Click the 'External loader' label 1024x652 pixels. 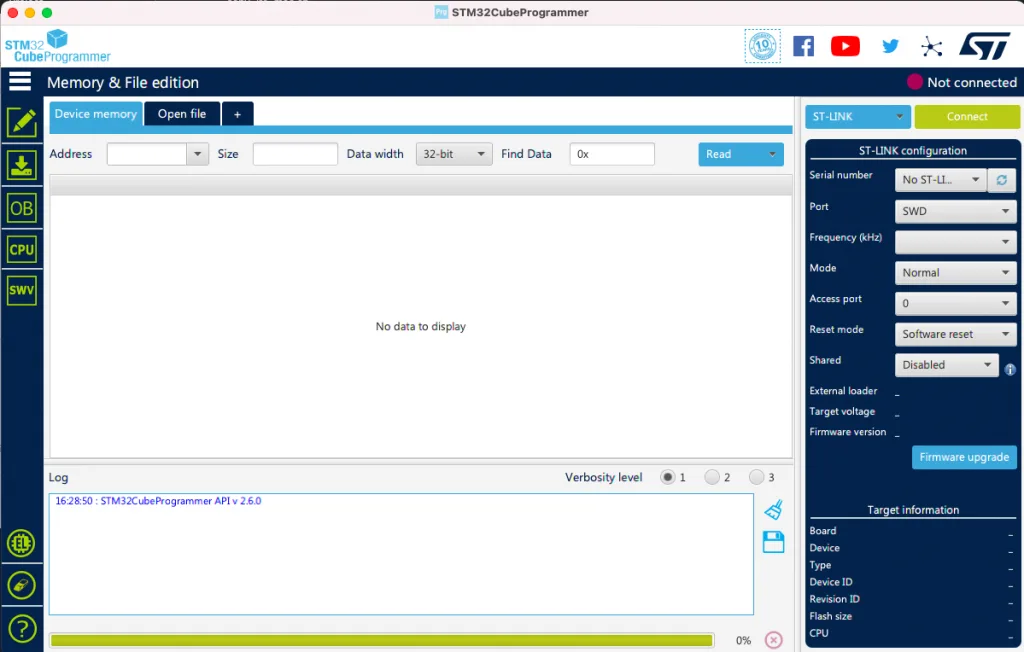tap(843, 391)
